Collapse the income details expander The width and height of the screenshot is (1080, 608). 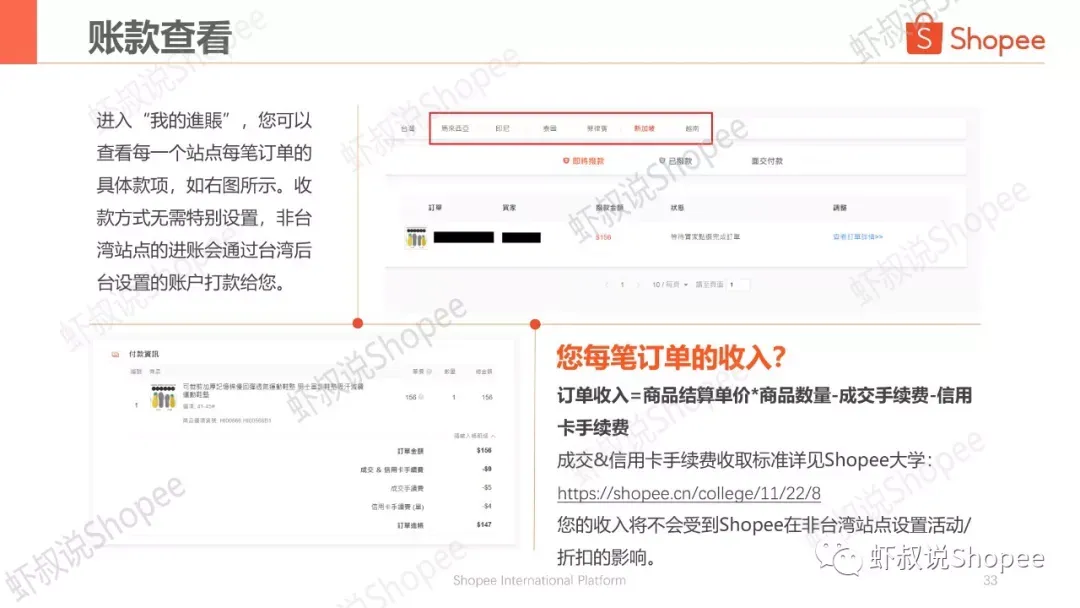[x=475, y=436]
